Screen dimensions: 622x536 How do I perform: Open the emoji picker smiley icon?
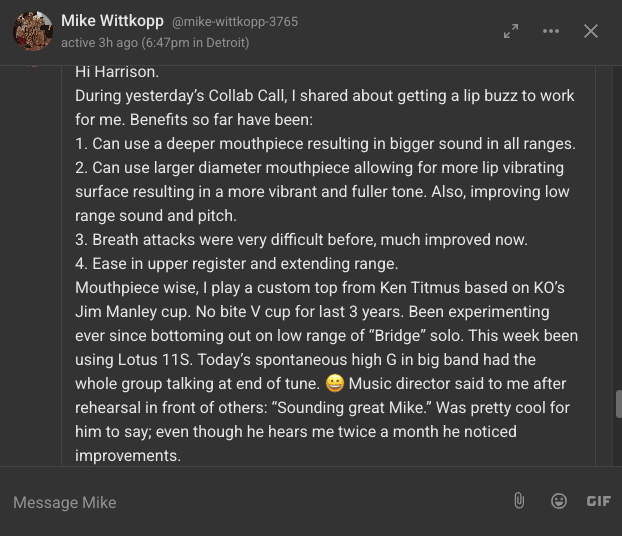pos(559,501)
